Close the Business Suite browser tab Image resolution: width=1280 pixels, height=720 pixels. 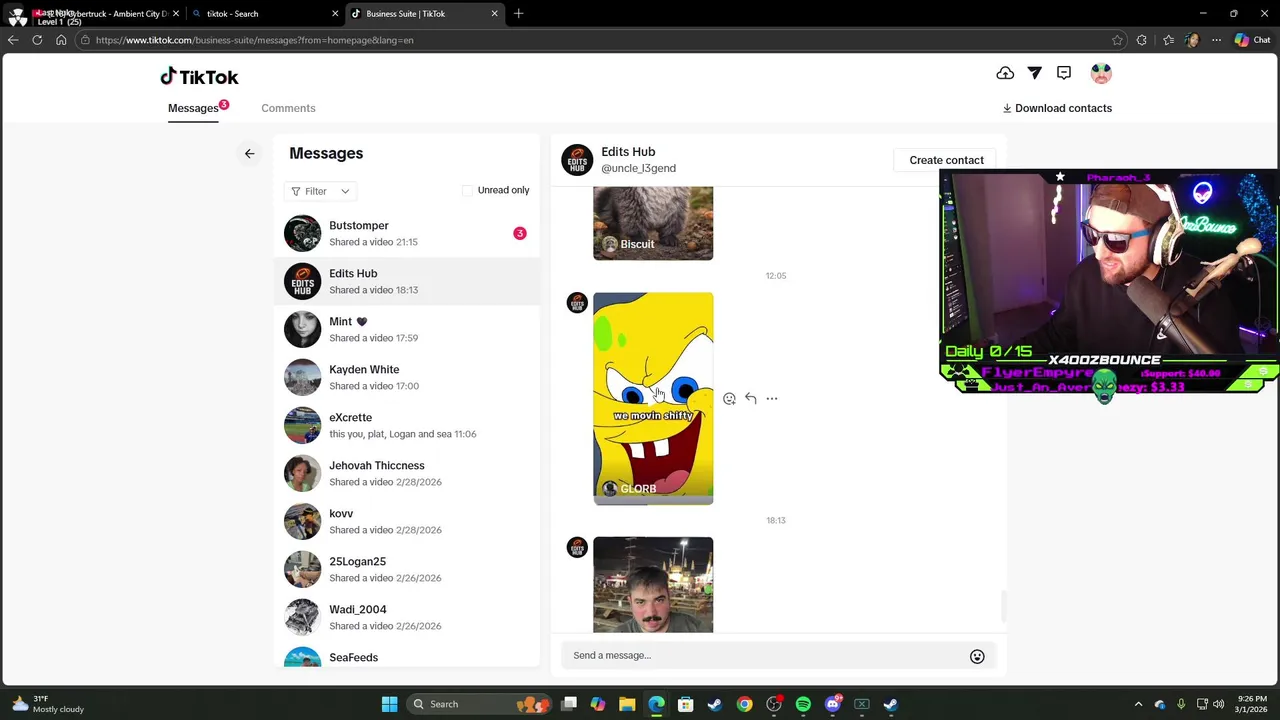(x=494, y=14)
